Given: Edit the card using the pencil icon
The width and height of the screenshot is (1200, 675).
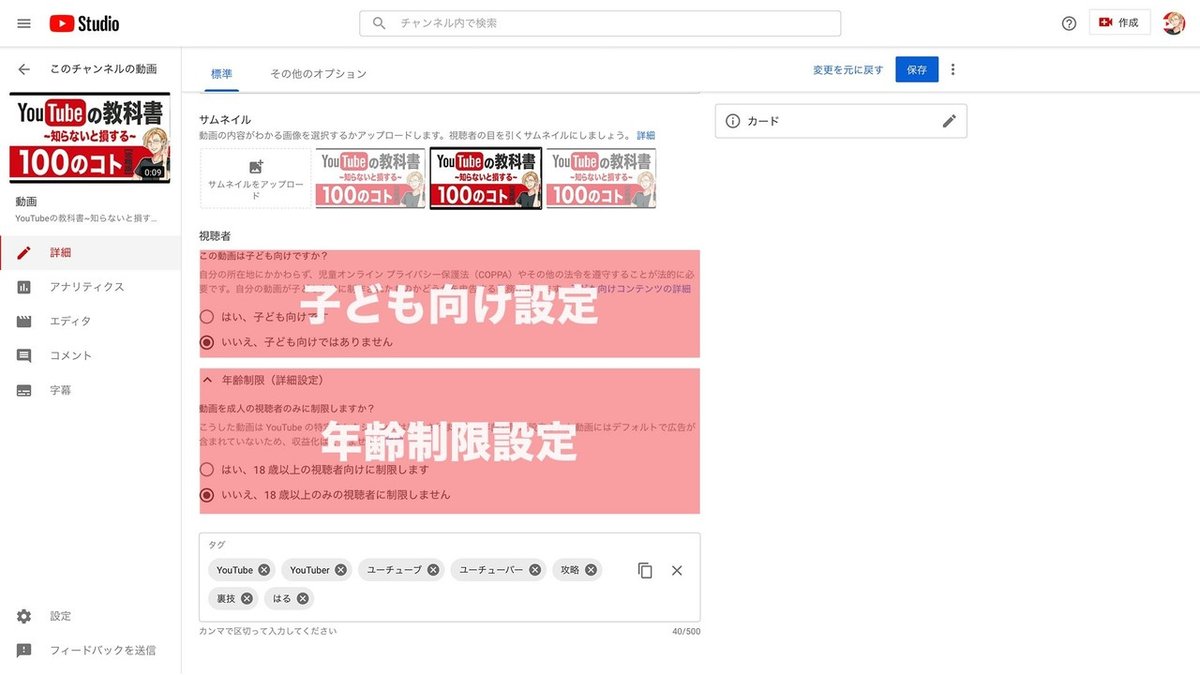Looking at the screenshot, I should coord(949,120).
